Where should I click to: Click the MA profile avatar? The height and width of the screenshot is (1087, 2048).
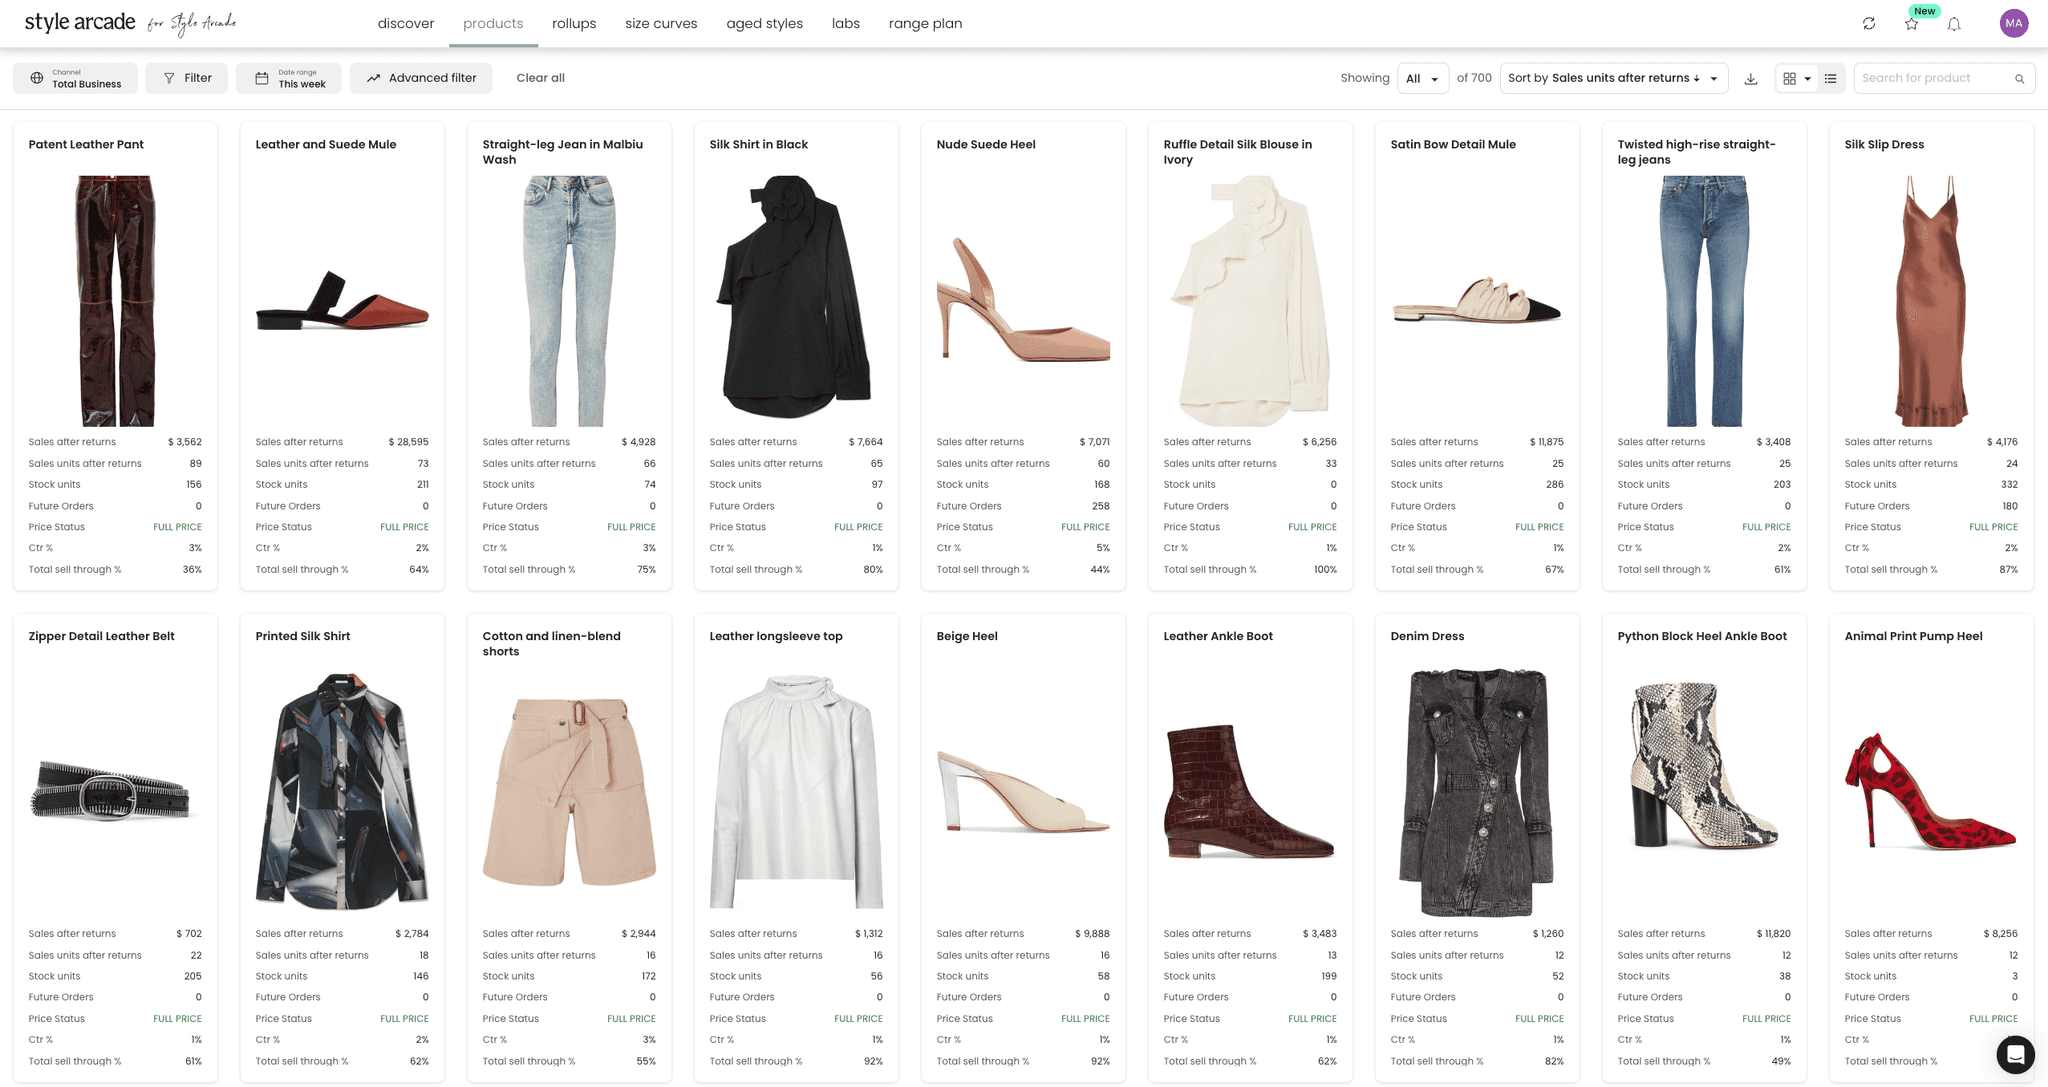pyautogui.click(x=2014, y=23)
